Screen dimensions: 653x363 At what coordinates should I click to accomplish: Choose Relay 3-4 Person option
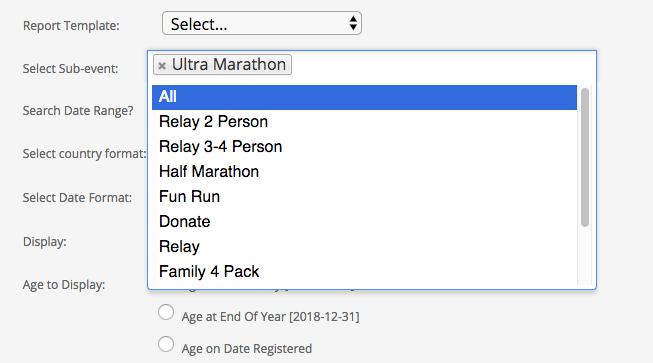point(364,147)
